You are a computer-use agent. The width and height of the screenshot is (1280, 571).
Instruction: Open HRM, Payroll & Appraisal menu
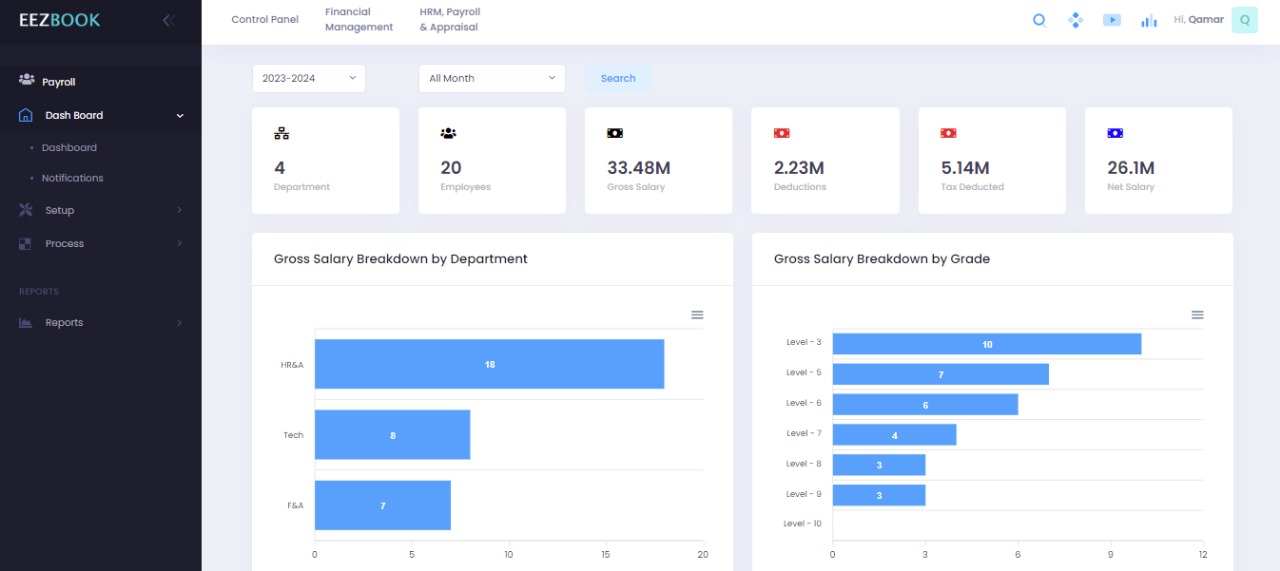449,20
